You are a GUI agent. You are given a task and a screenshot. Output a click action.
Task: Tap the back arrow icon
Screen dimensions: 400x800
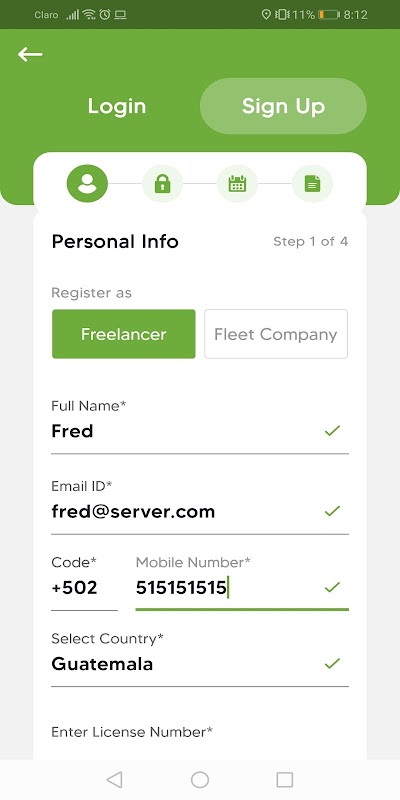30,54
